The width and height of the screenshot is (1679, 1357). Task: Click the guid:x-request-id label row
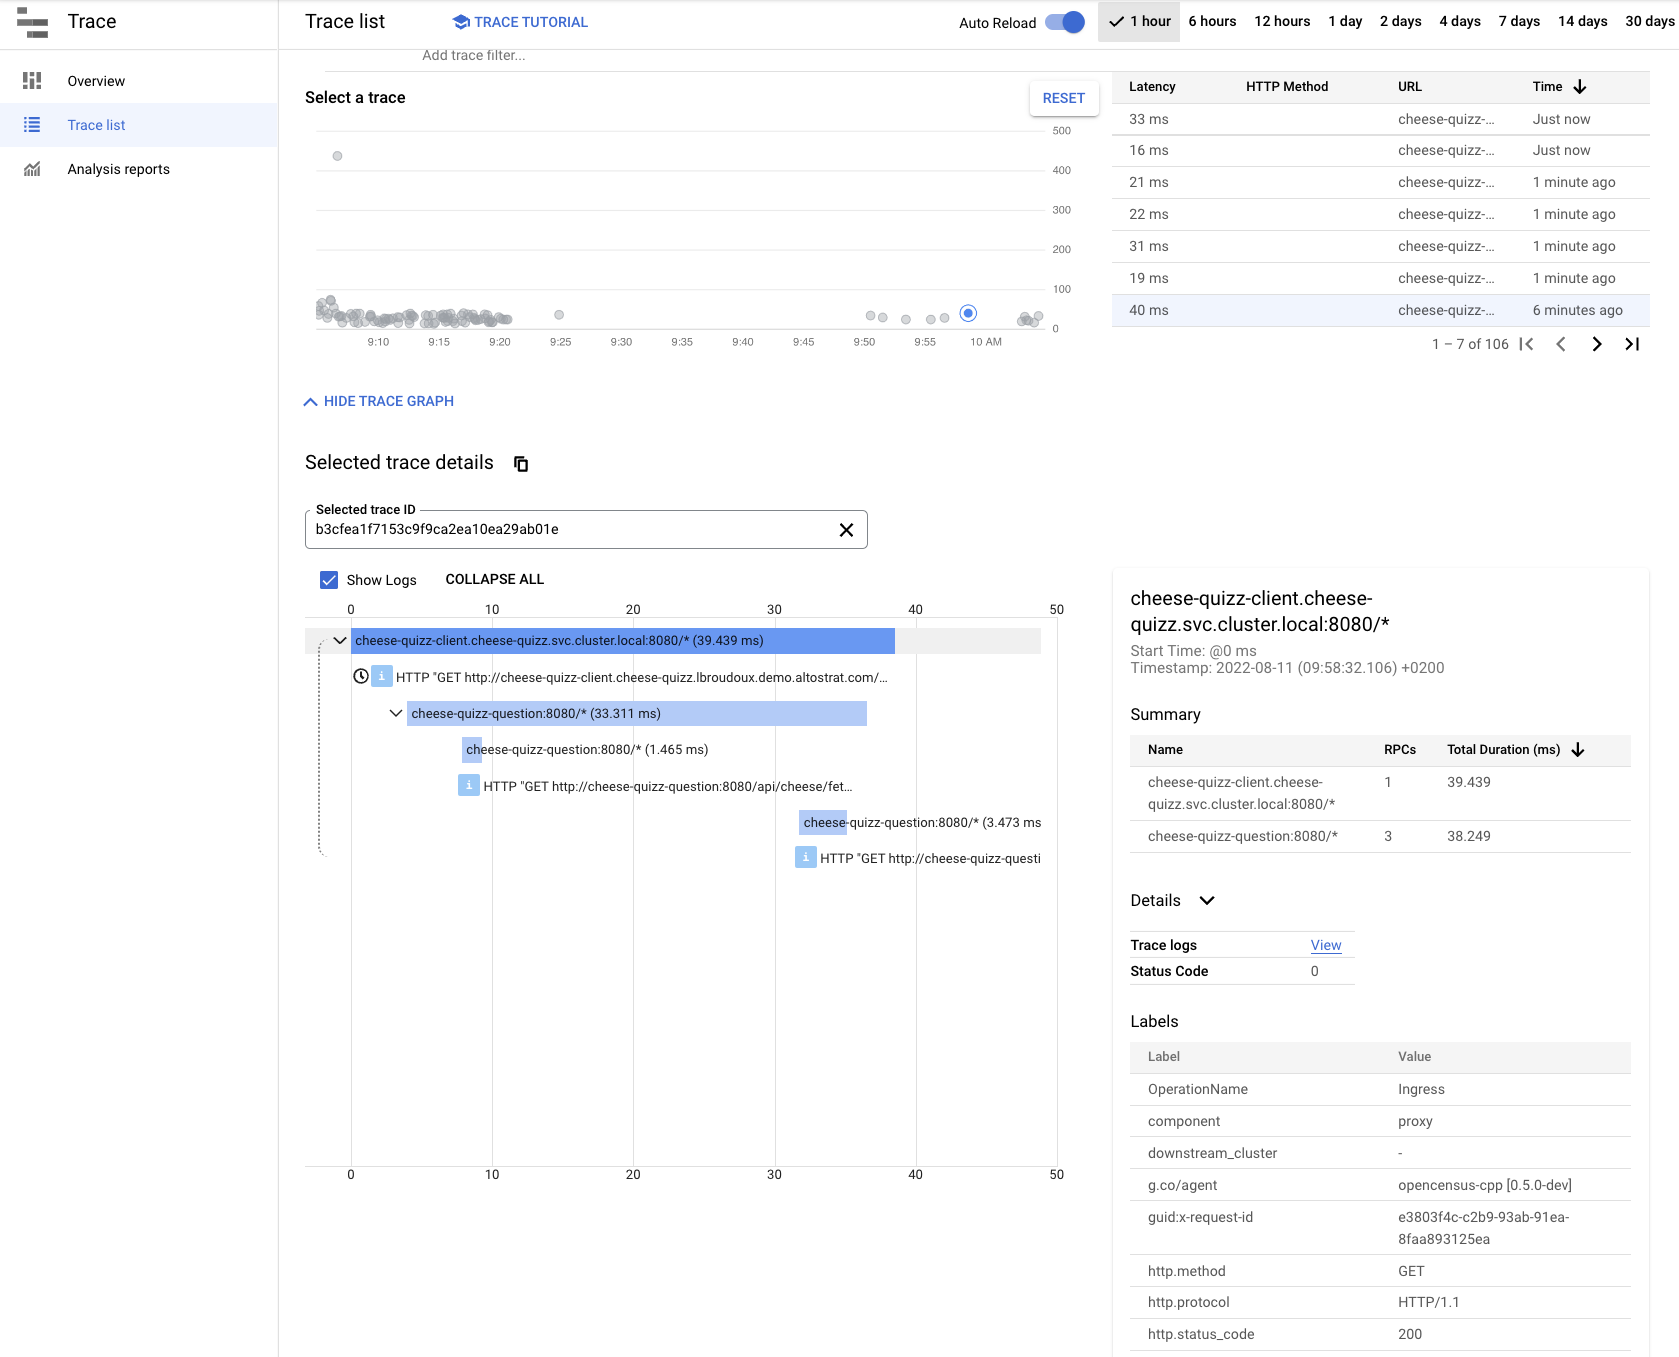tap(1380, 1228)
